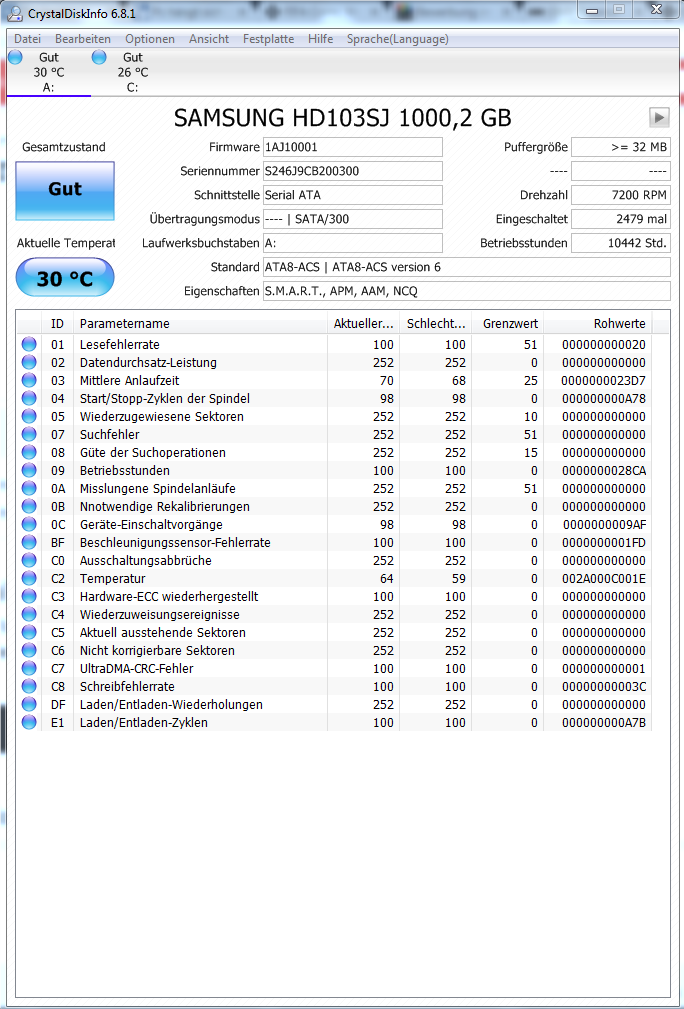Select raw value 0000000023D7
The width and height of the screenshot is (684, 1009).
tap(604, 380)
